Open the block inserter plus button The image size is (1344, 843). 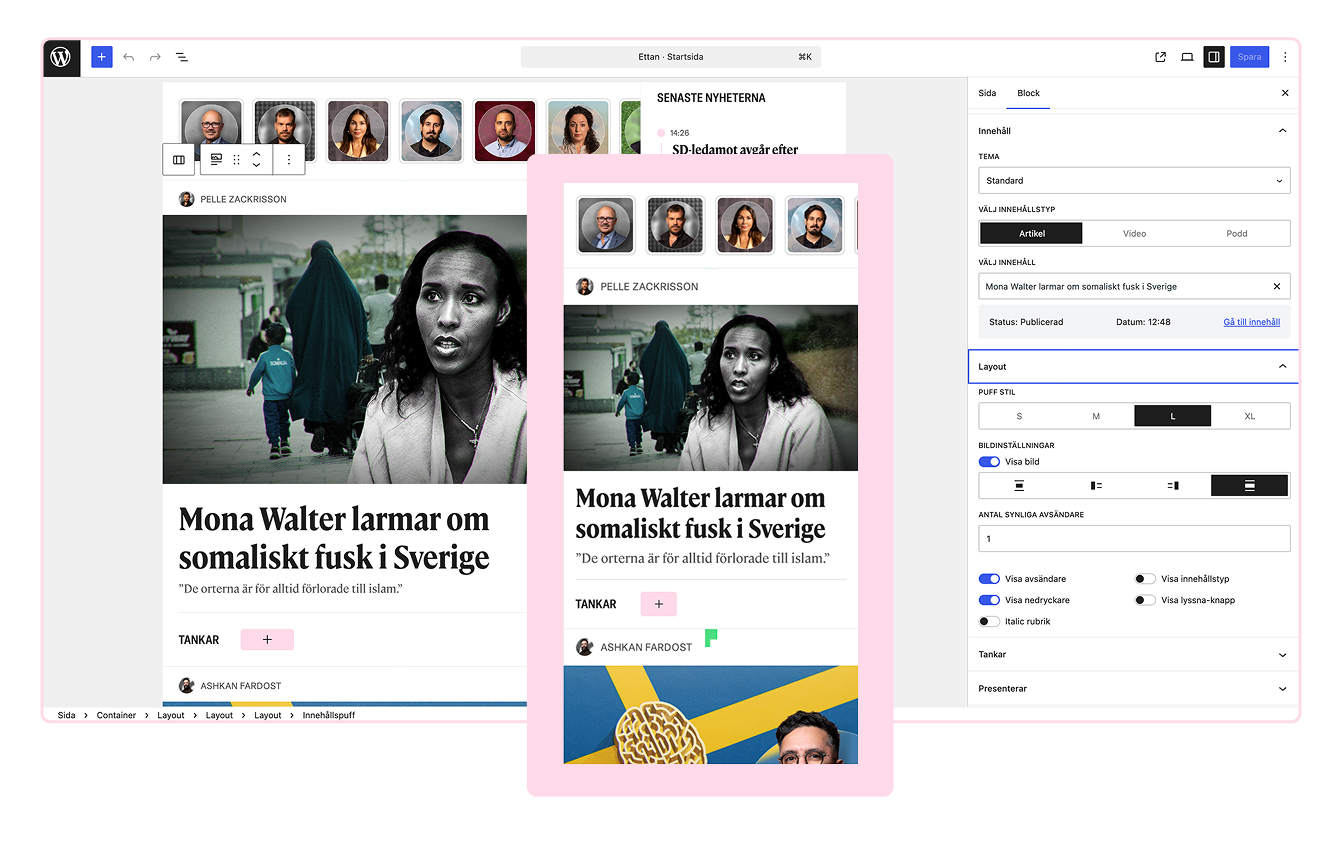(x=101, y=57)
